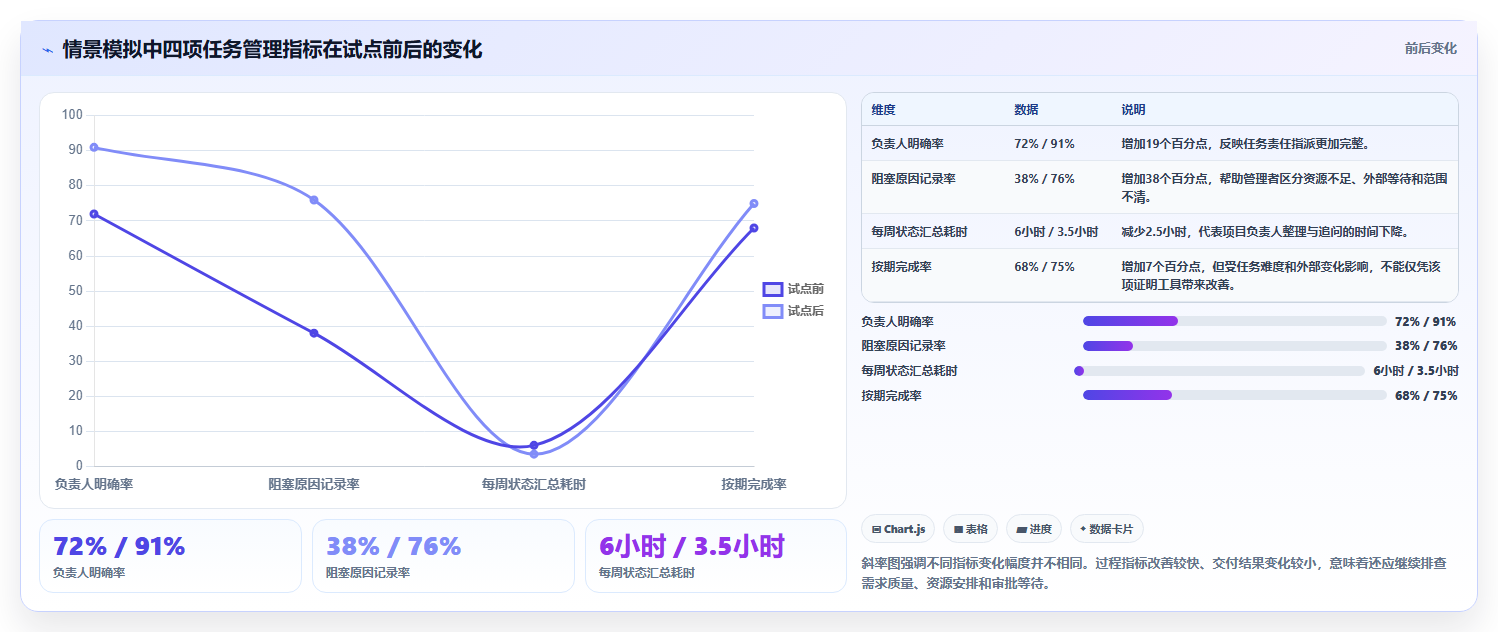Screen dimensions: 1498x632
Task: Toggle the 试点后 legend swatch
Action: coord(773,311)
